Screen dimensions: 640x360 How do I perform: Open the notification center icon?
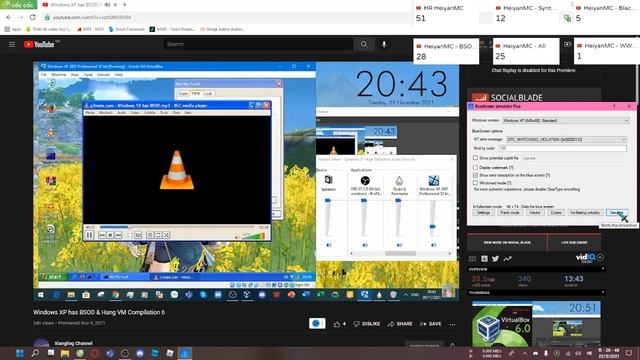(629, 353)
